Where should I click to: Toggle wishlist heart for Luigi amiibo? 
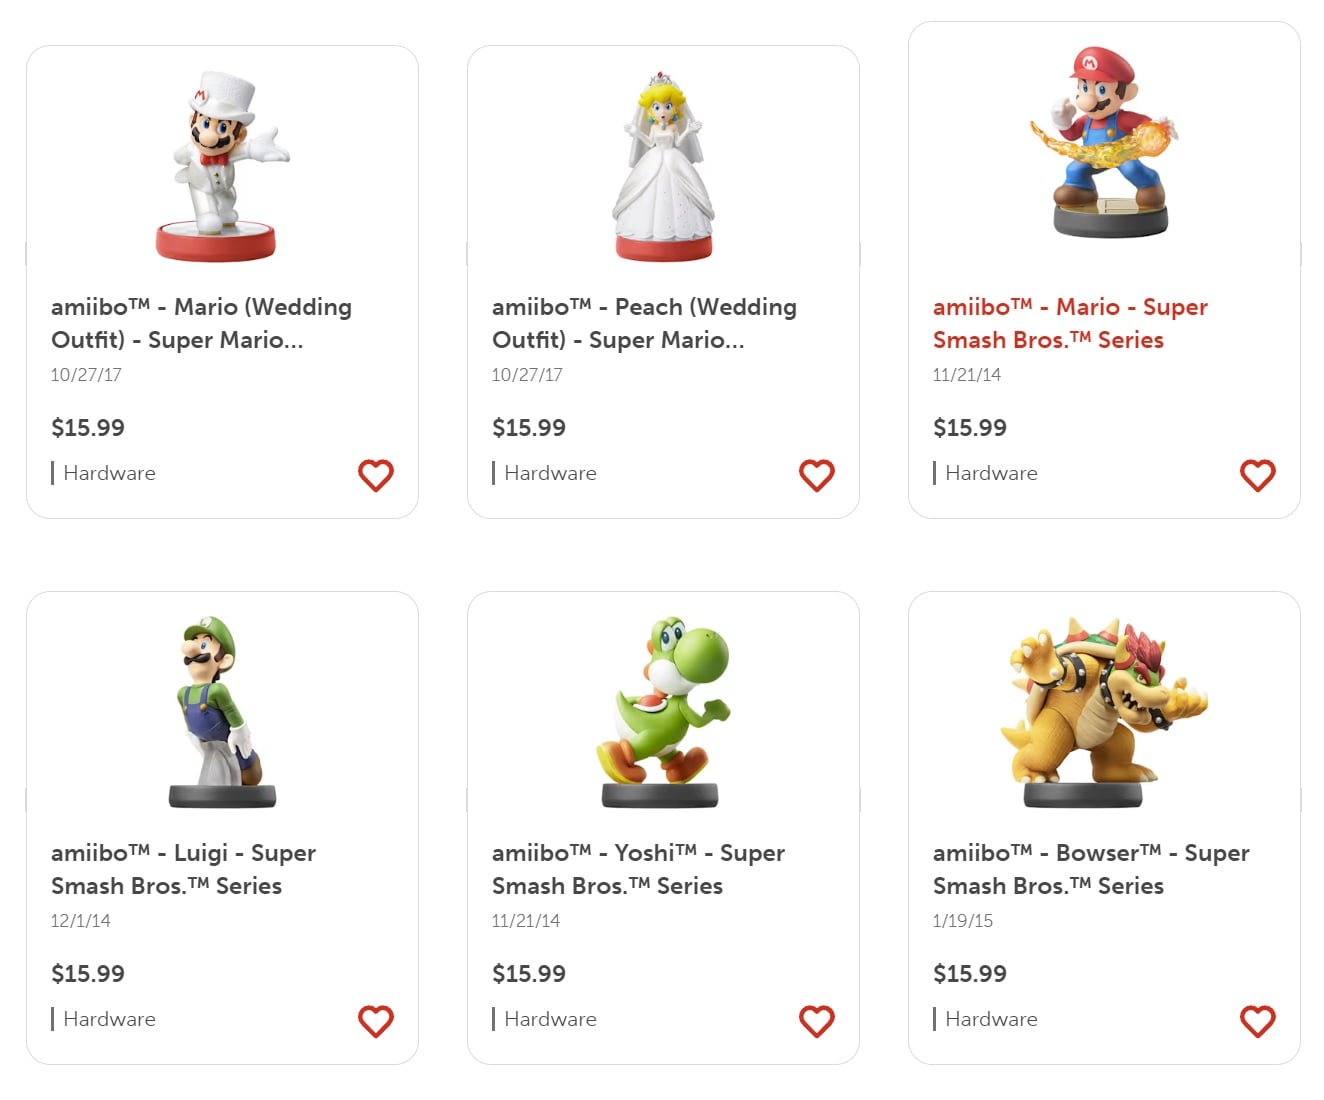pyautogui.click(x=376, y=1021)
